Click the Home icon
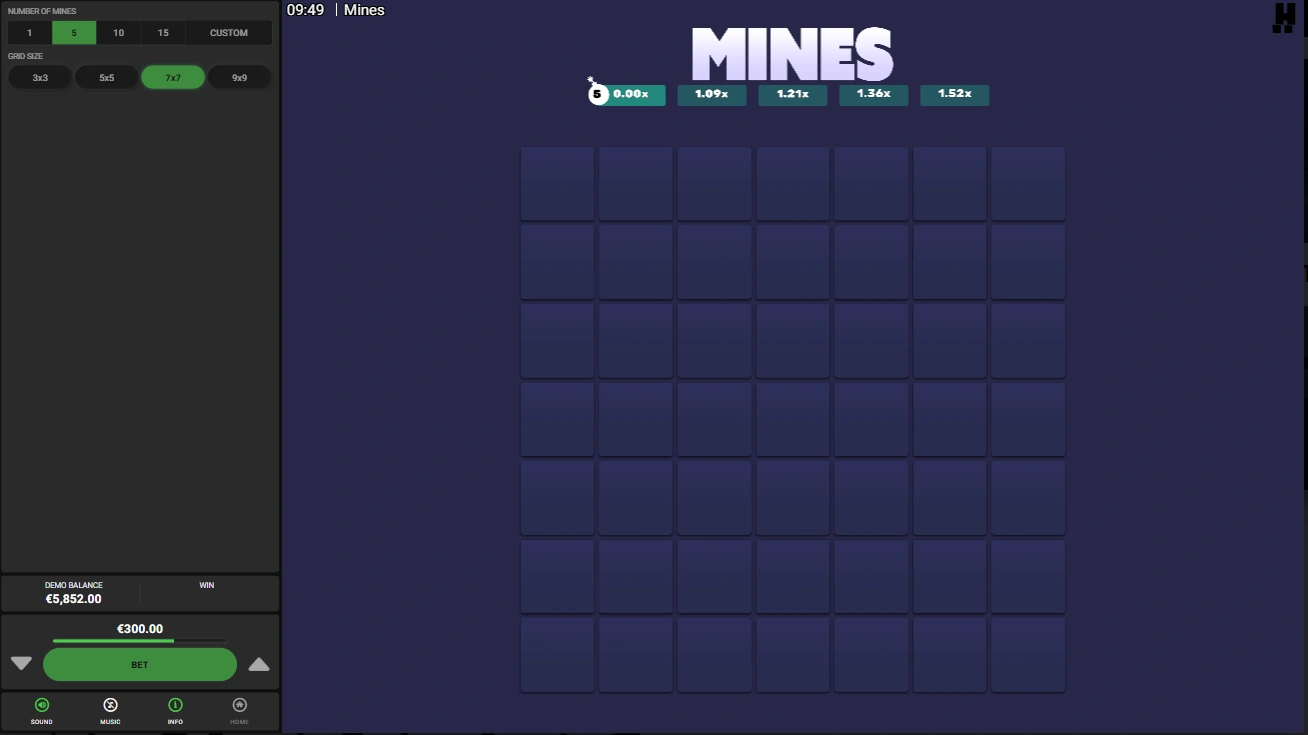 239,706
